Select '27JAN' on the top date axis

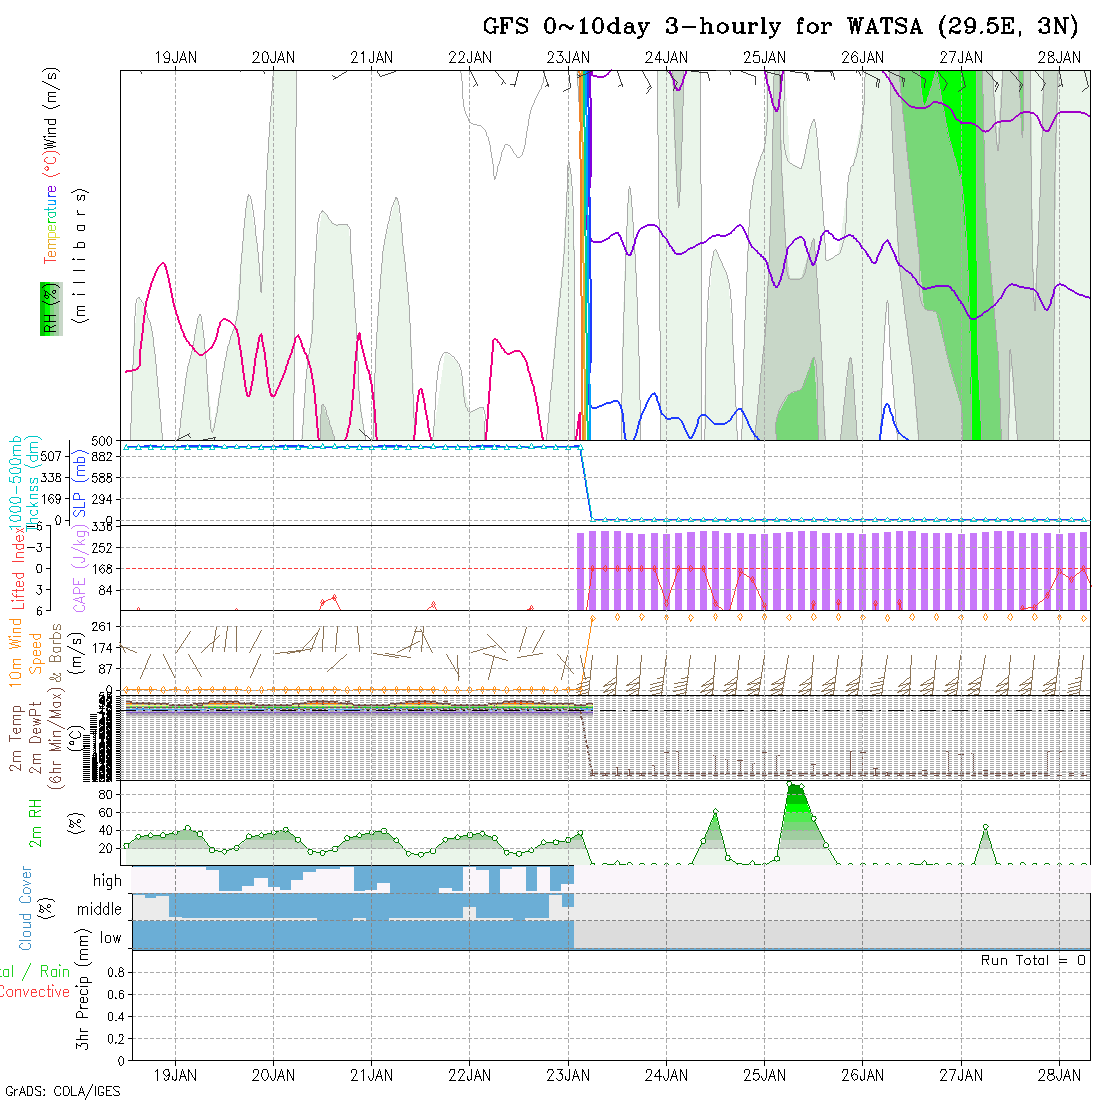coord(961,58)
